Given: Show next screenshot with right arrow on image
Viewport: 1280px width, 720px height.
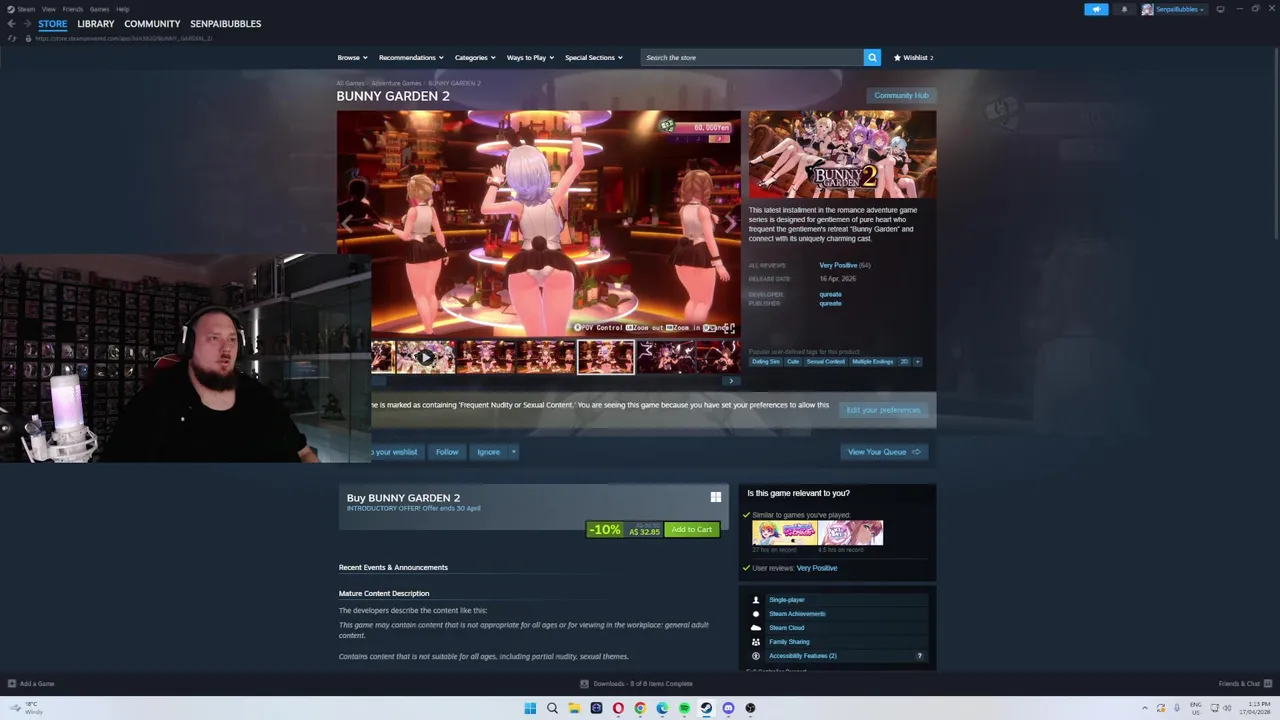Looking at the screenshot, I should coord(731,223).
